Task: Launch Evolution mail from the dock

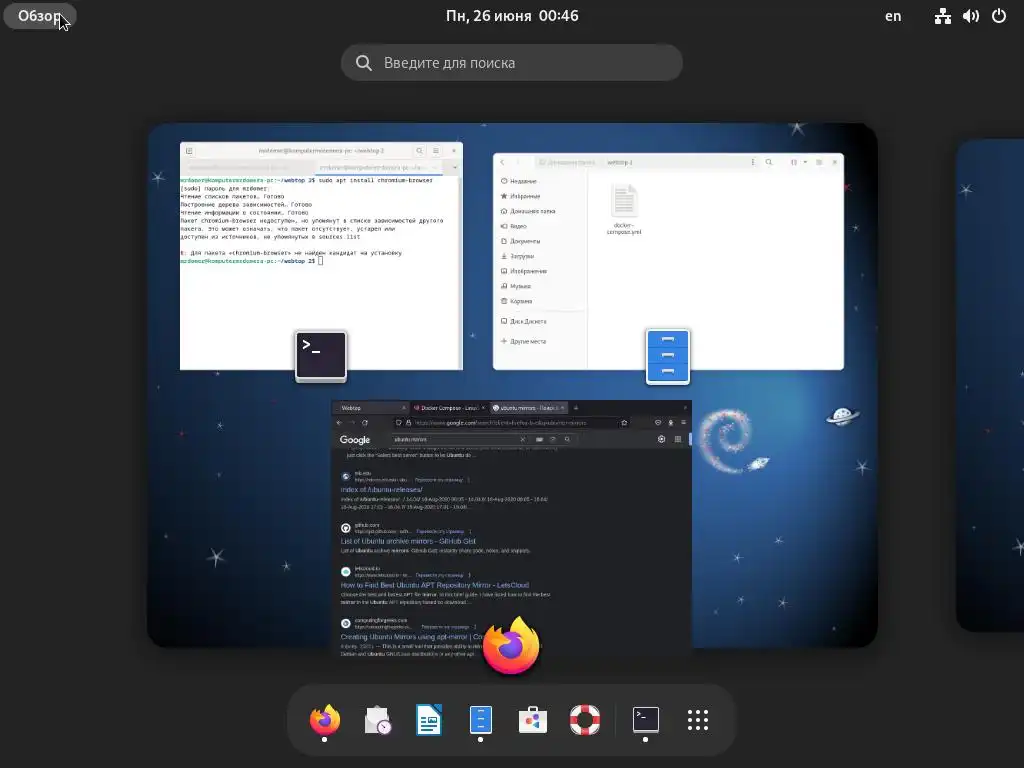Action: pos(377,720)
